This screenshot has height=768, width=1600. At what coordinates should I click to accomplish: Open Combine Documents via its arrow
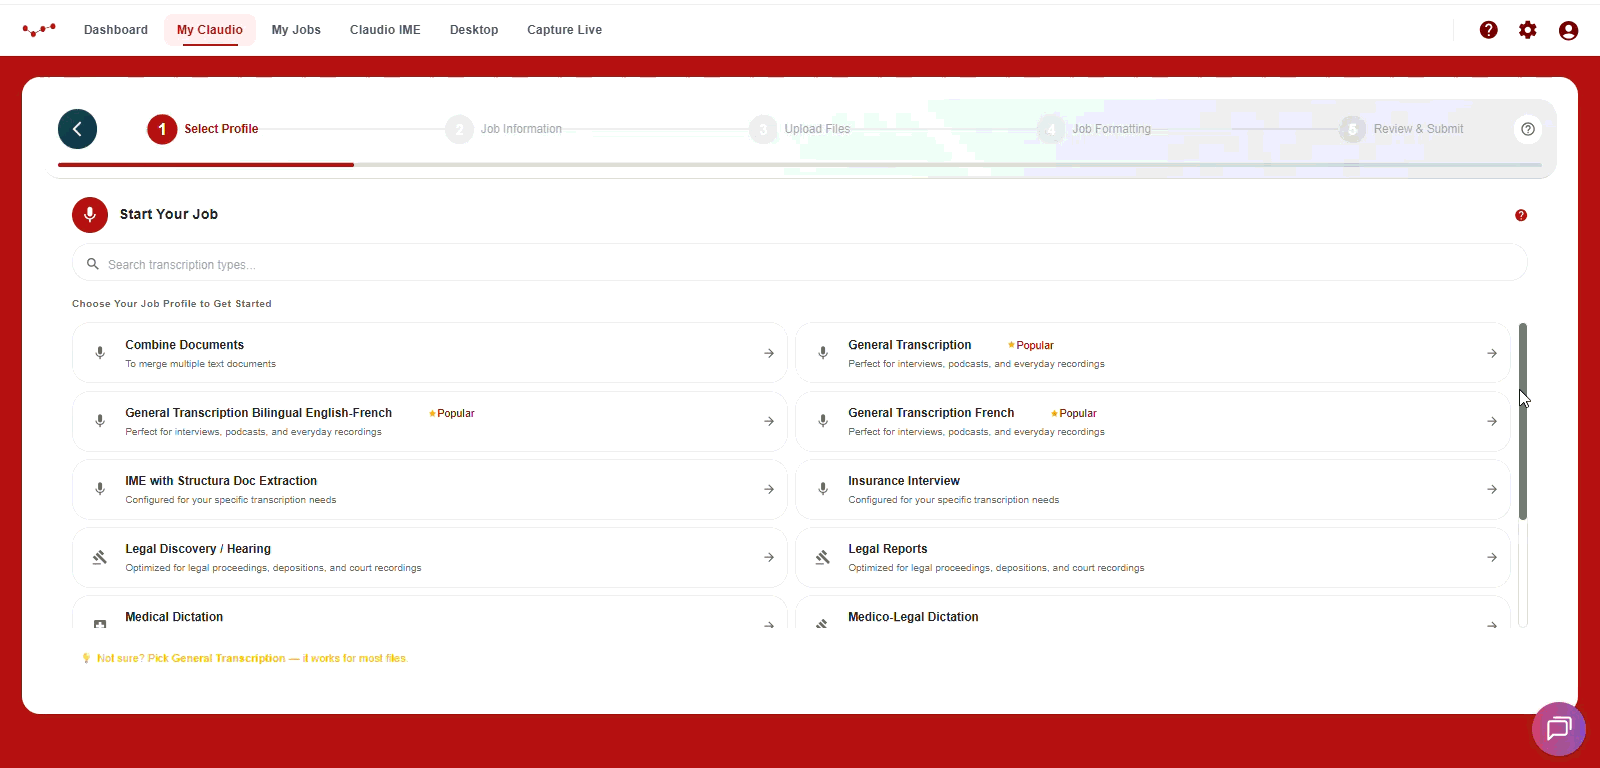tap(769, 353)
